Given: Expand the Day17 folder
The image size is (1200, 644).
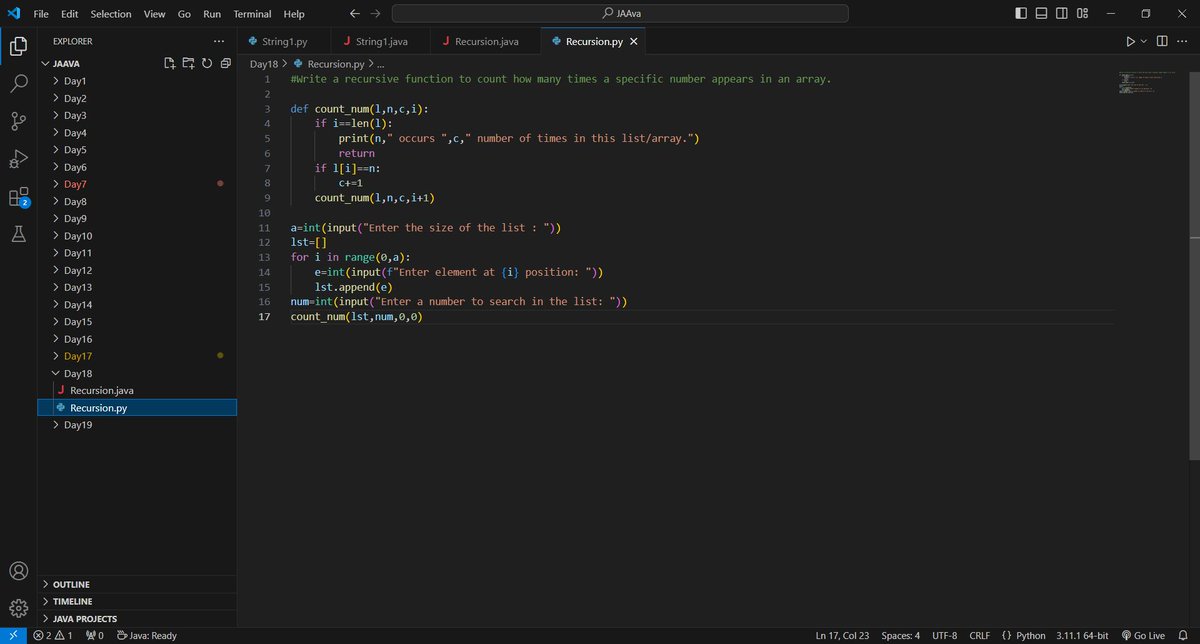Looking at the screenshot, I should click(137, 356).
